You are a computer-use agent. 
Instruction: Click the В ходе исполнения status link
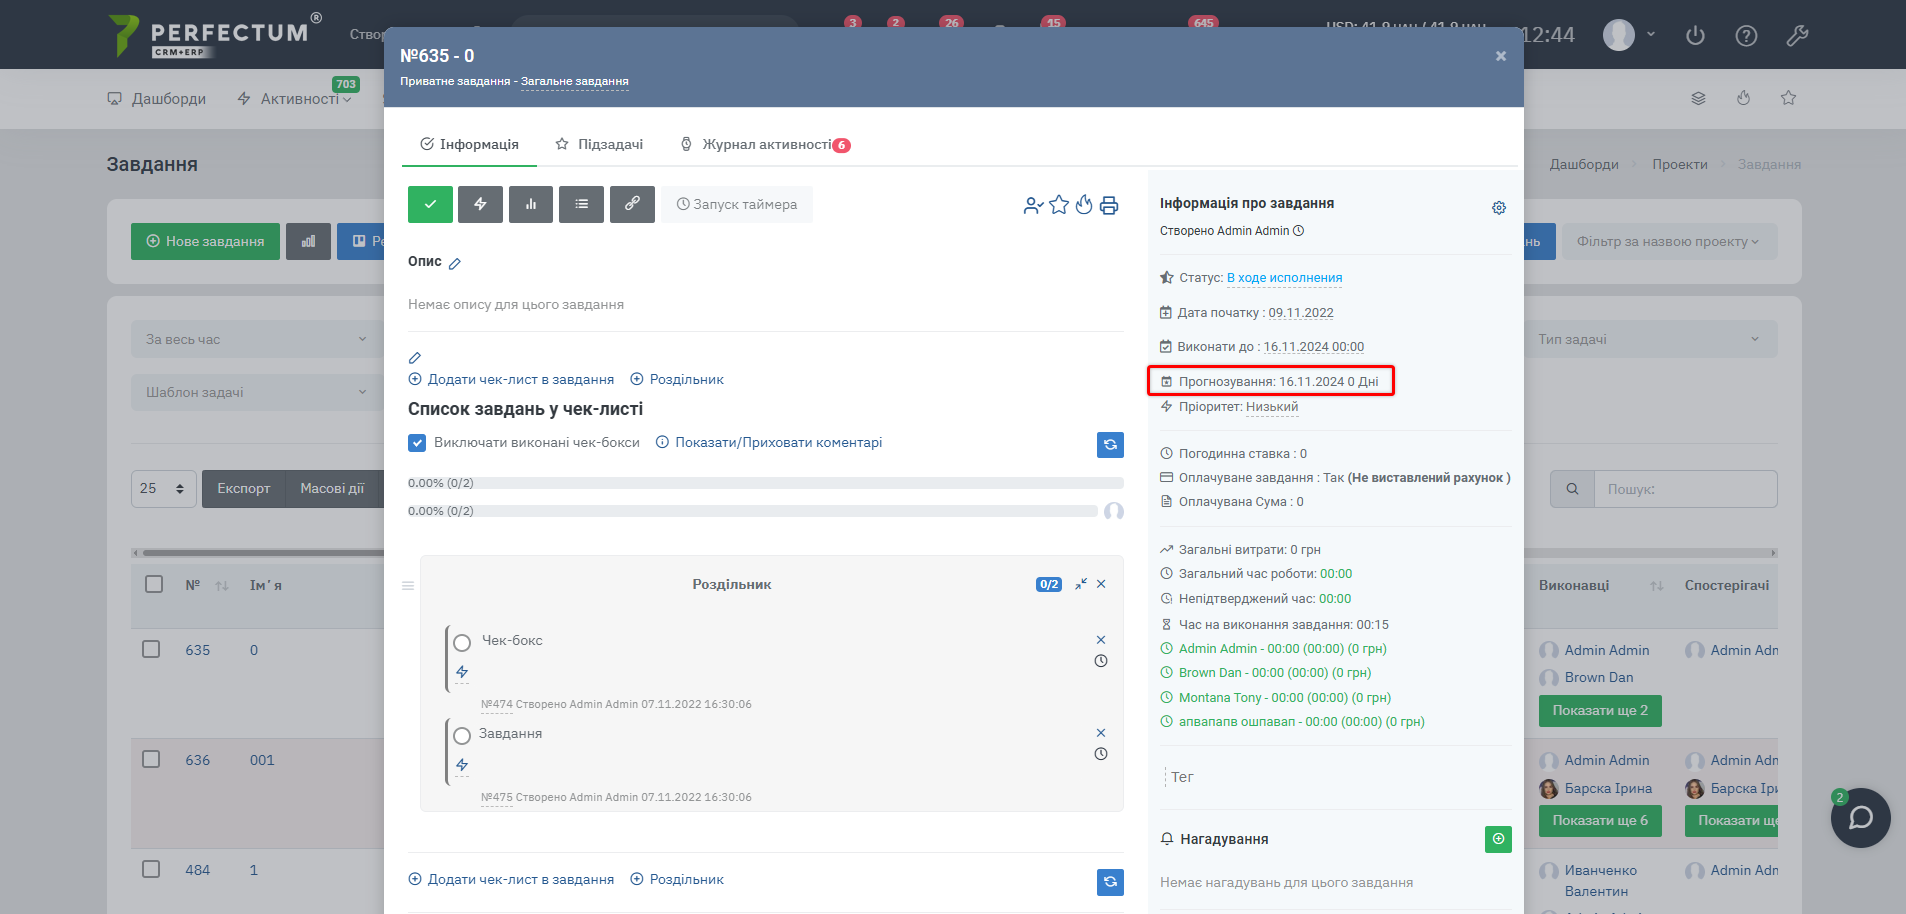coord(1284,278)
